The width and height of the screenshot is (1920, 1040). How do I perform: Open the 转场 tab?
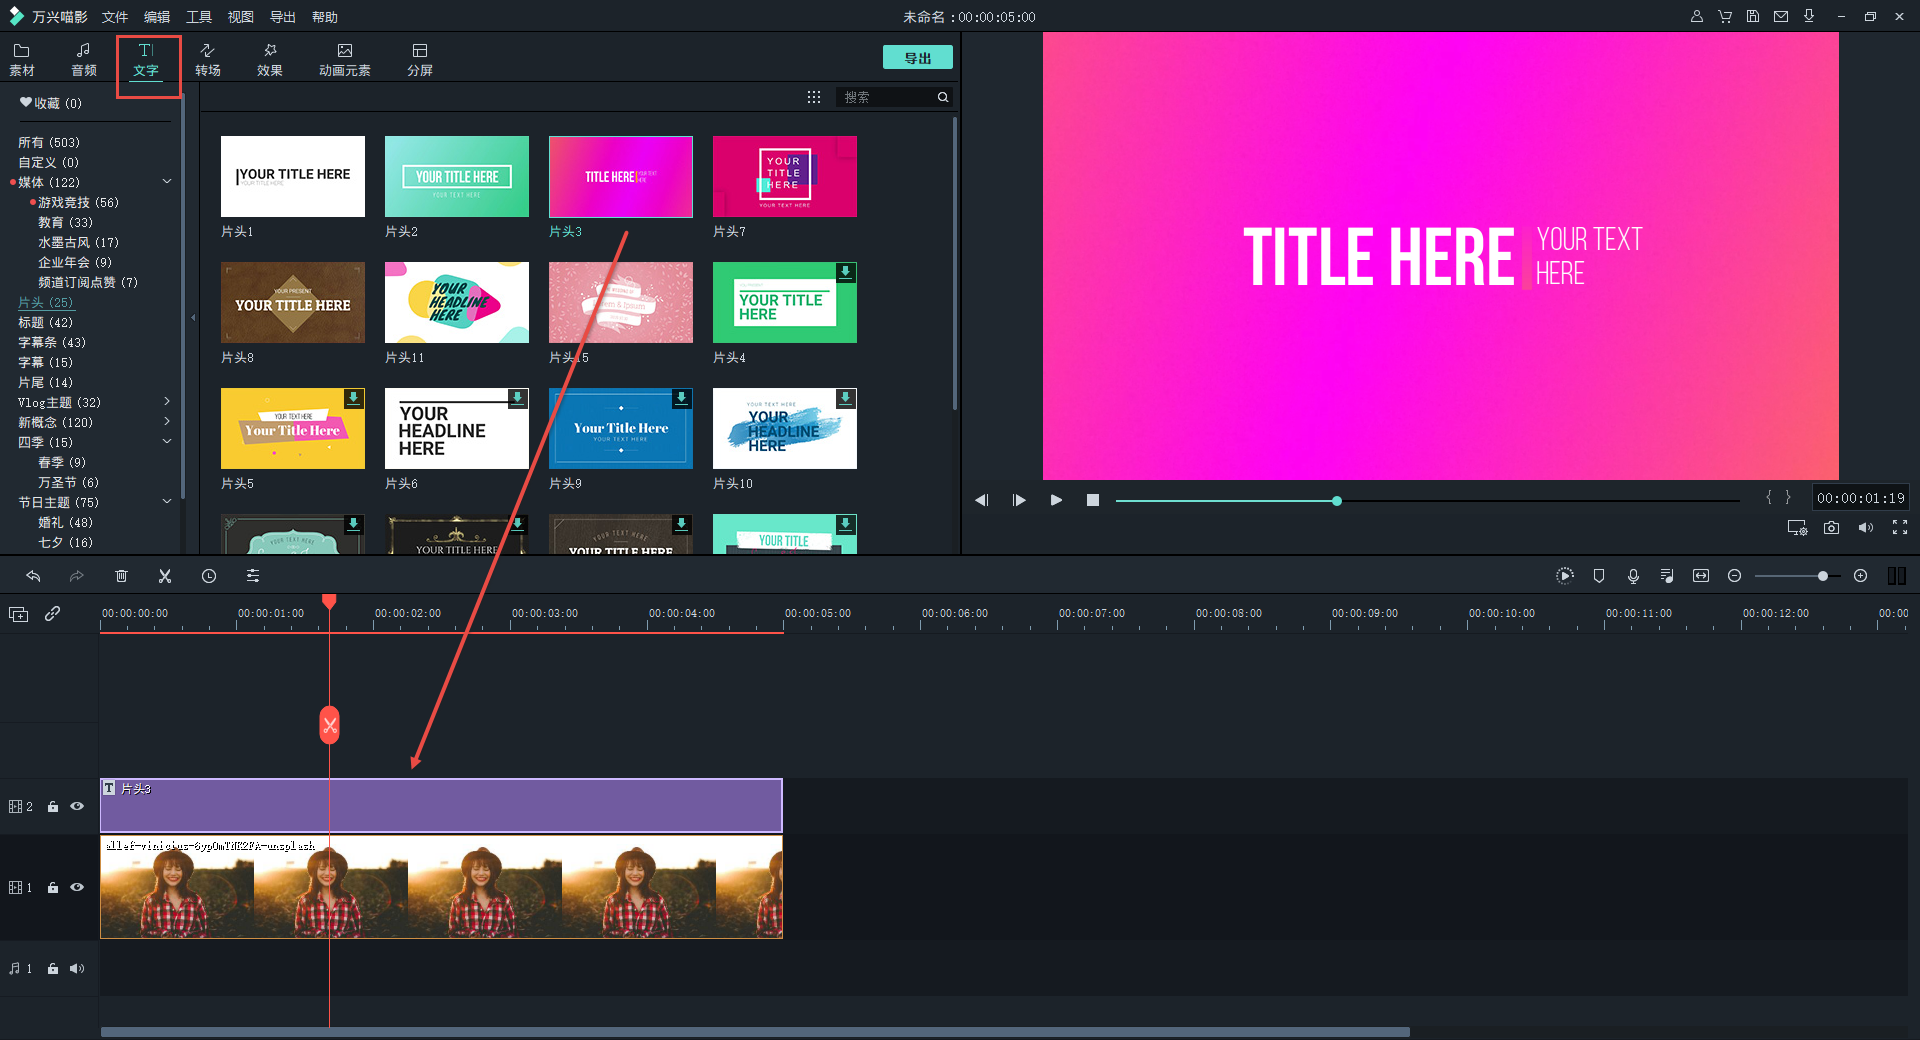click(208, 59)
